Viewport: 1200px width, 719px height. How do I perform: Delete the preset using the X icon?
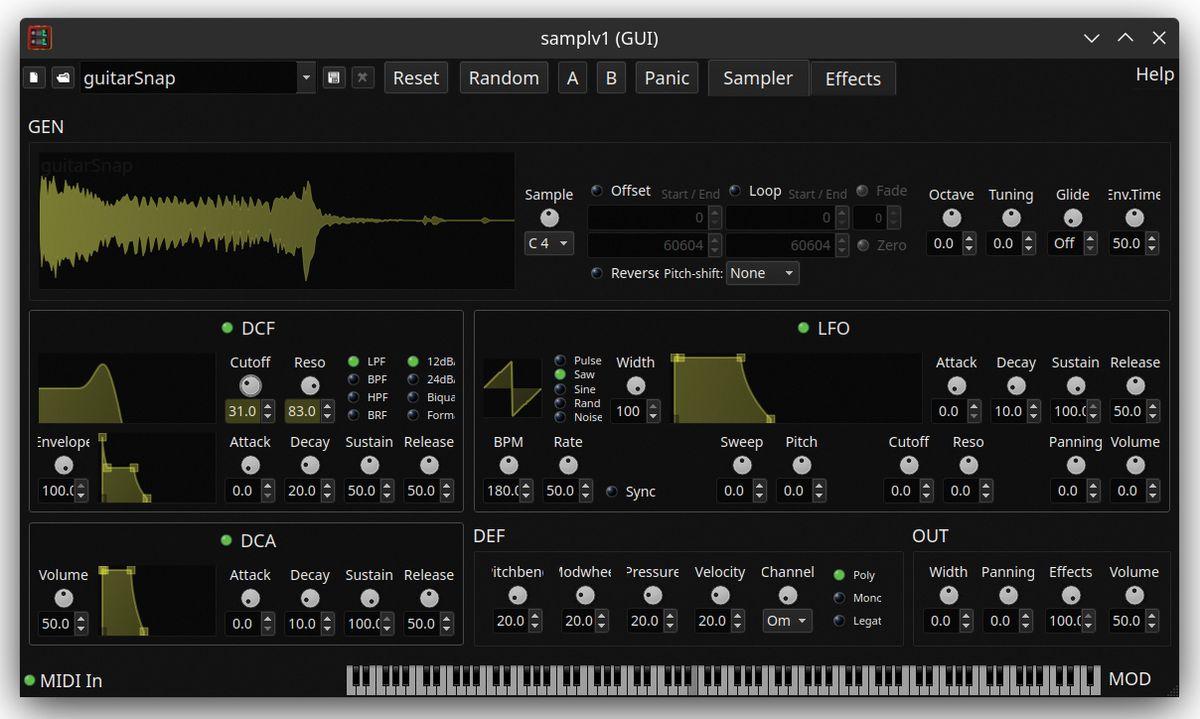(x=361, y=77)
